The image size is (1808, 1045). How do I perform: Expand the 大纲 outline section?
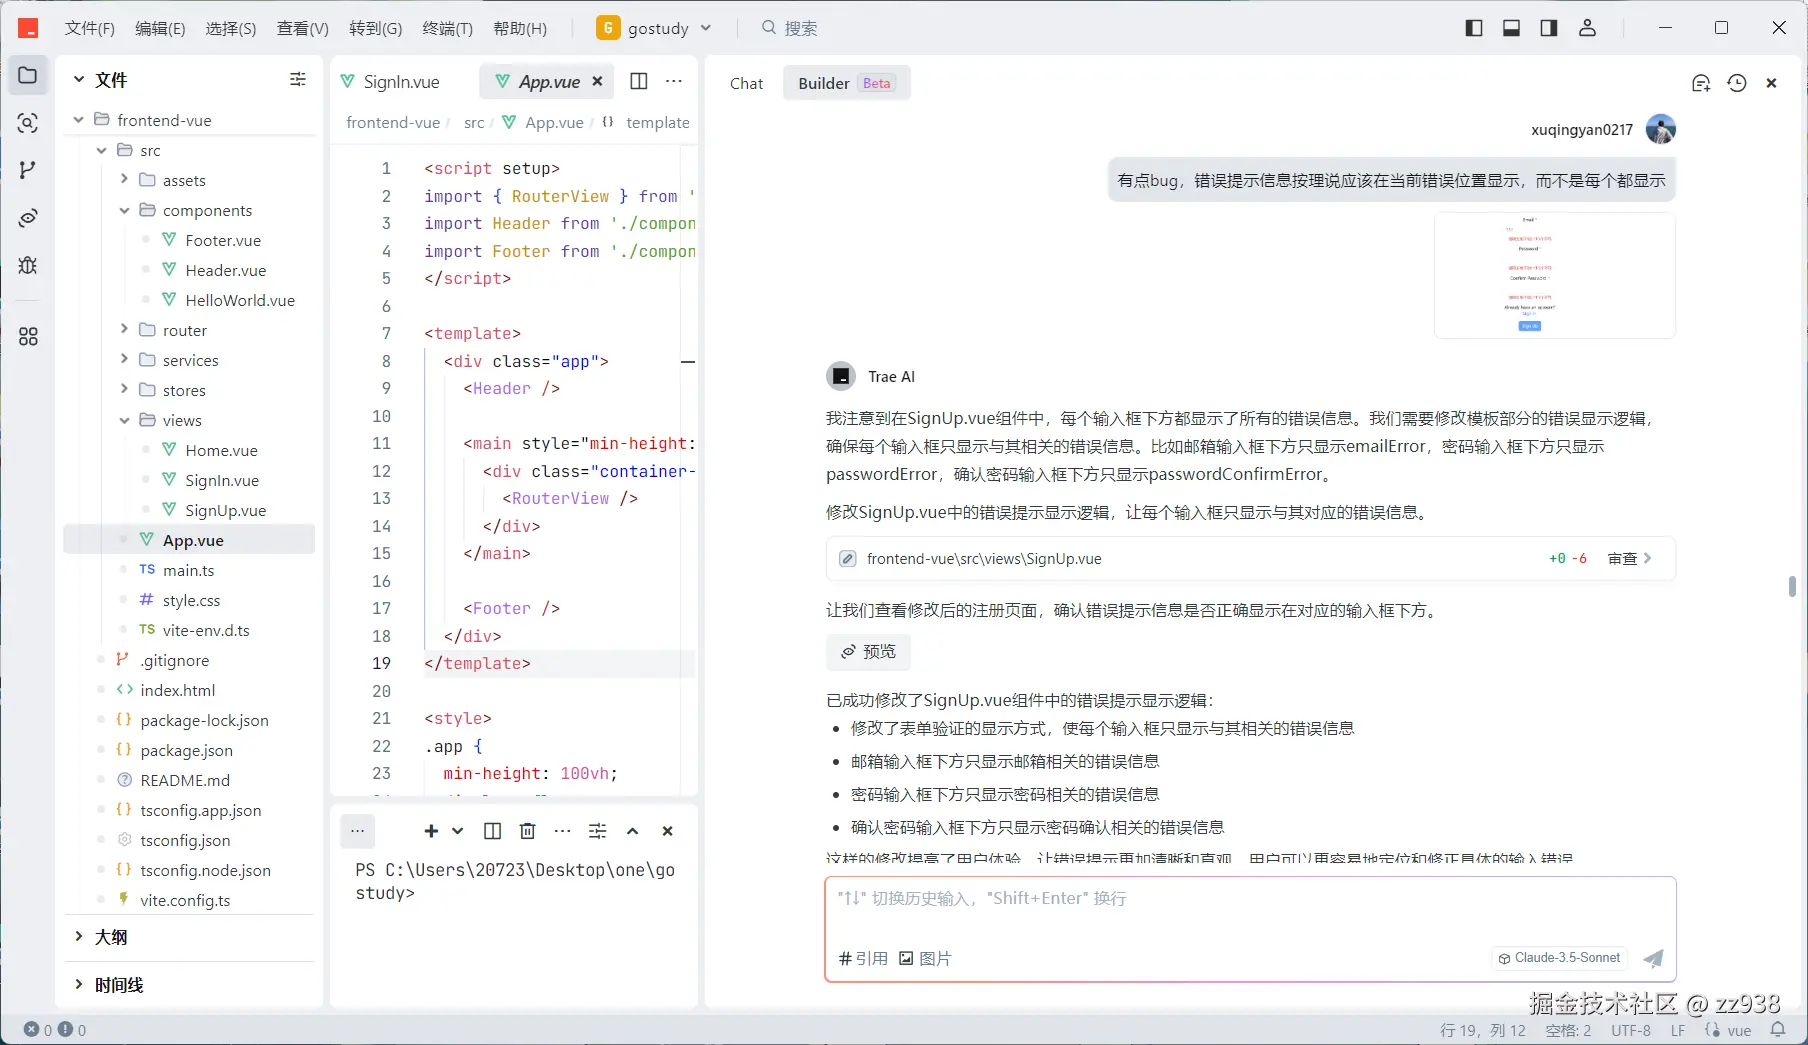[x=79, y=937]
